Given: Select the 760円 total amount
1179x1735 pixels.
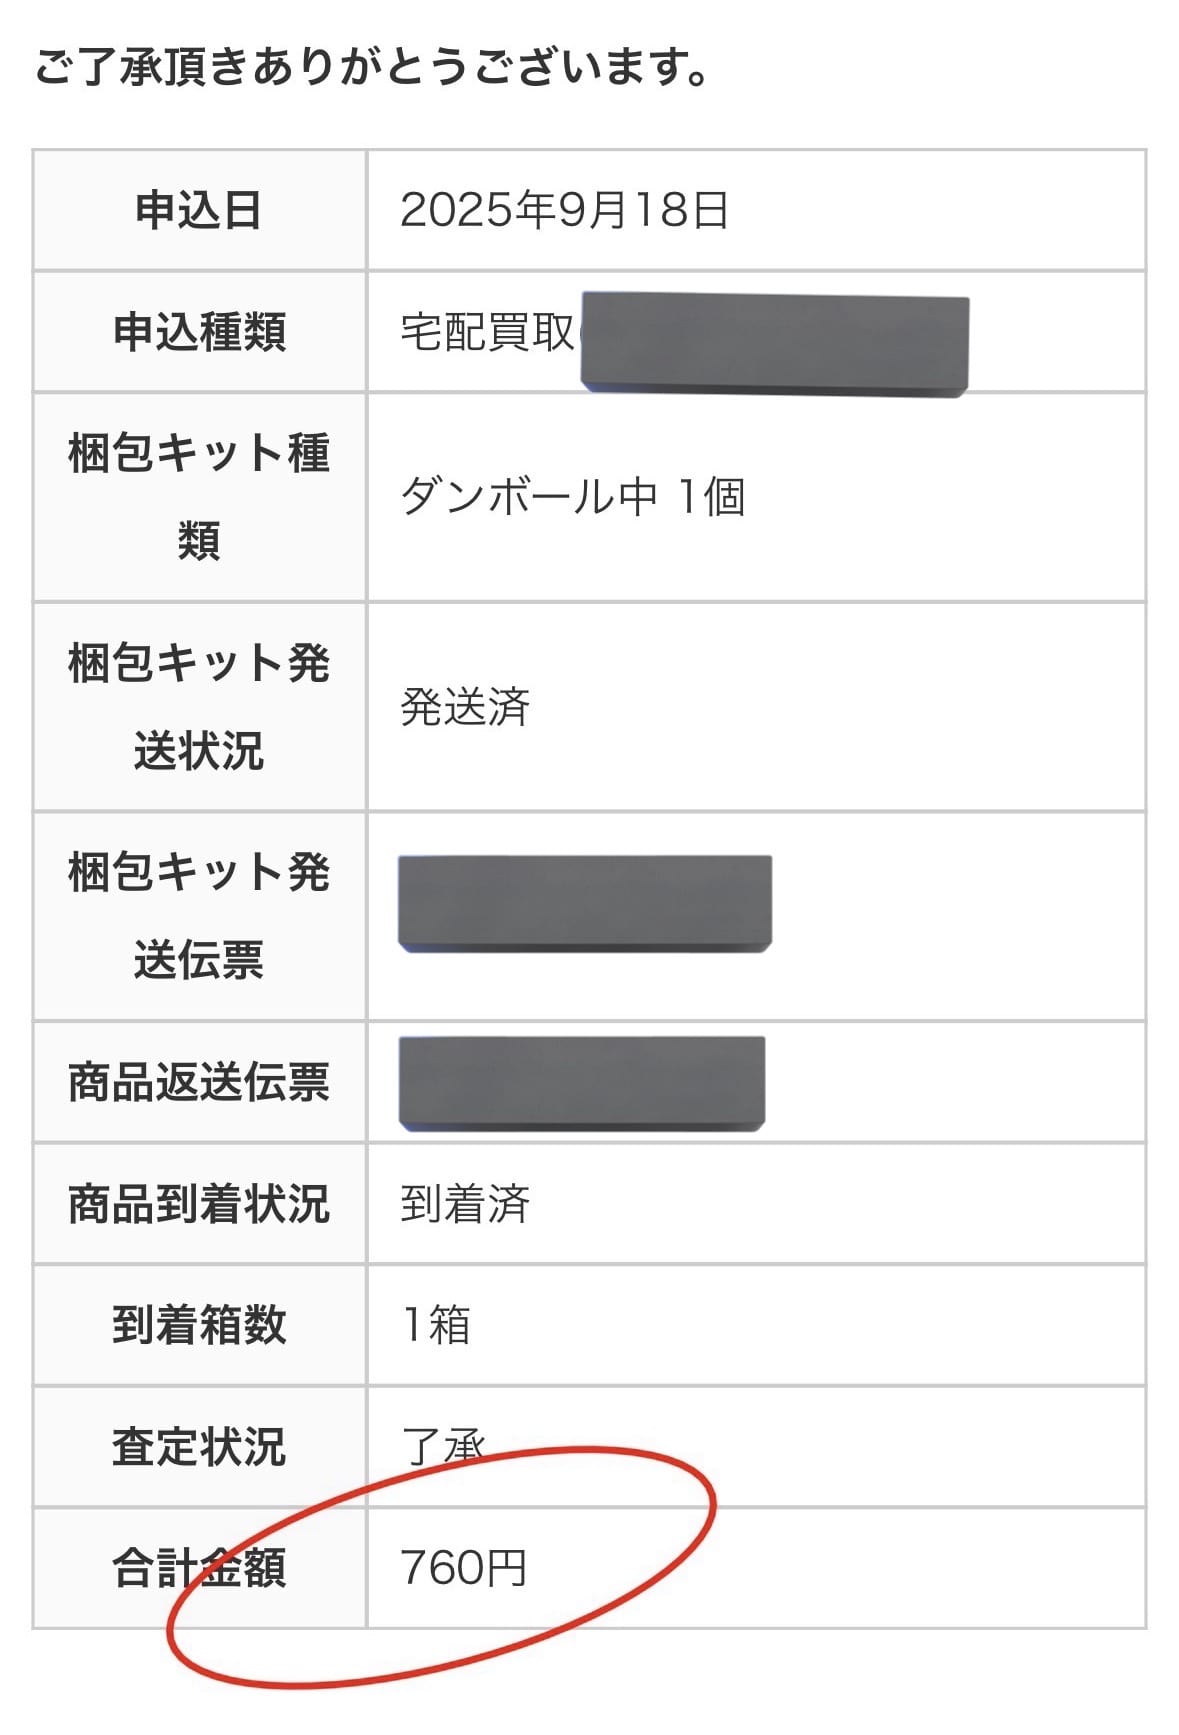Looking at the screenshot, I should click(x=463, y=1568).
